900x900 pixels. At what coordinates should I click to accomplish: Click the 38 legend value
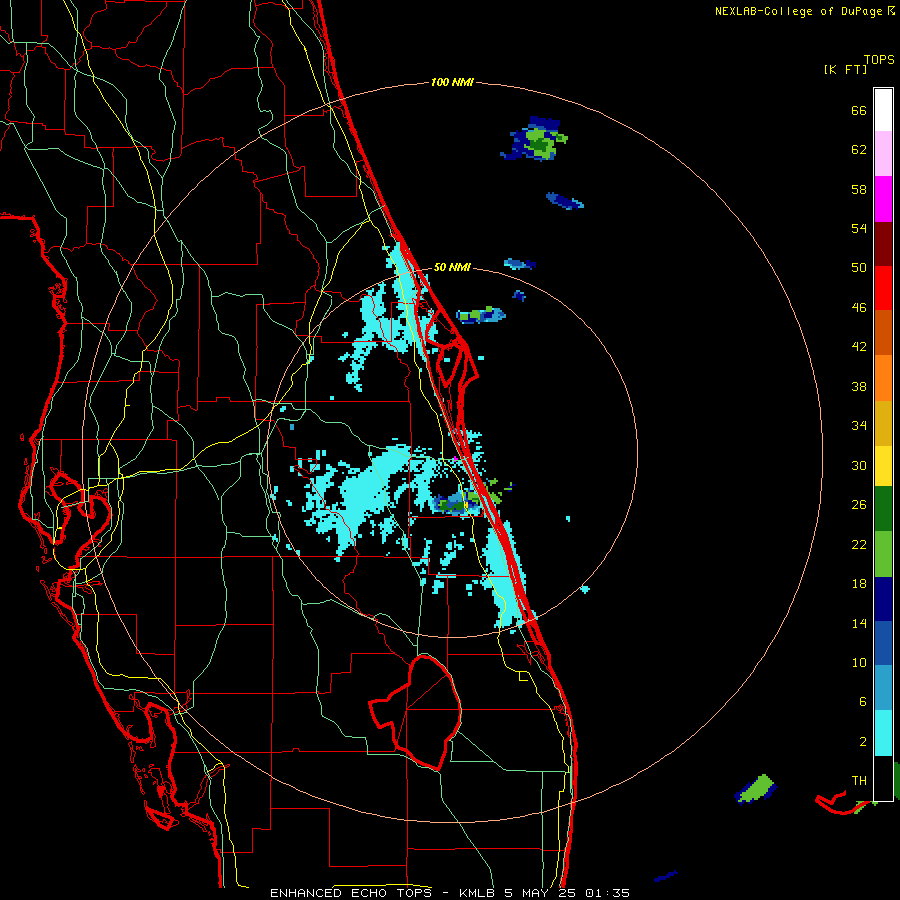pos(859,386)
